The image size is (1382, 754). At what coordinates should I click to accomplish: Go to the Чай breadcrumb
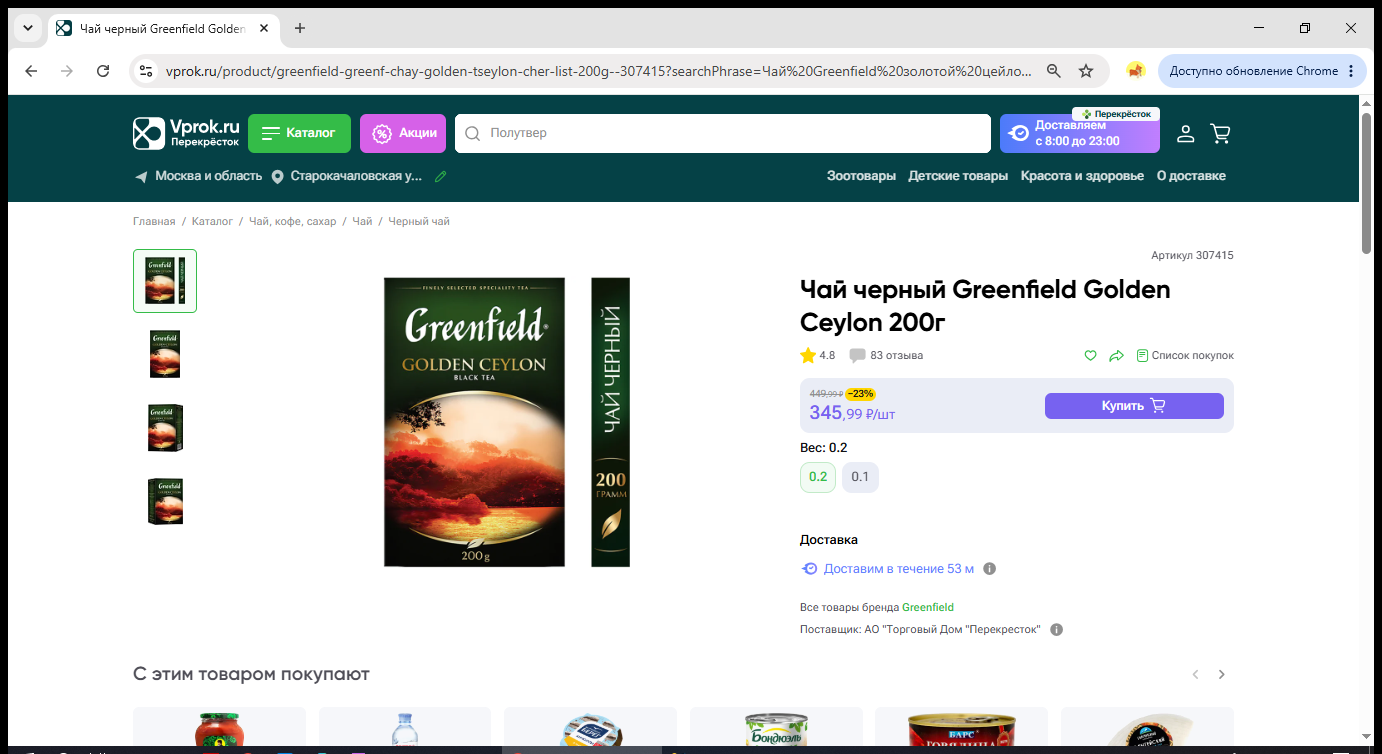[x=362, y=221]
